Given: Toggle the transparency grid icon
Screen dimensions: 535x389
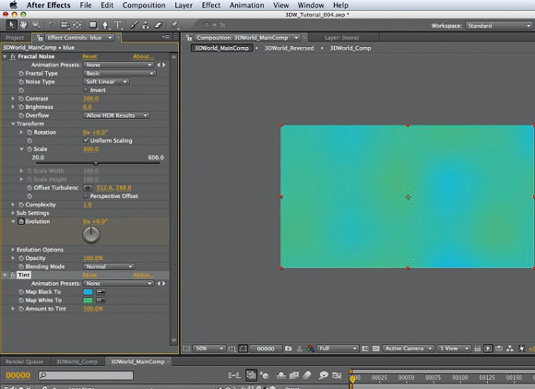Looking at the screenshot, I should click(x=376, y=348).
